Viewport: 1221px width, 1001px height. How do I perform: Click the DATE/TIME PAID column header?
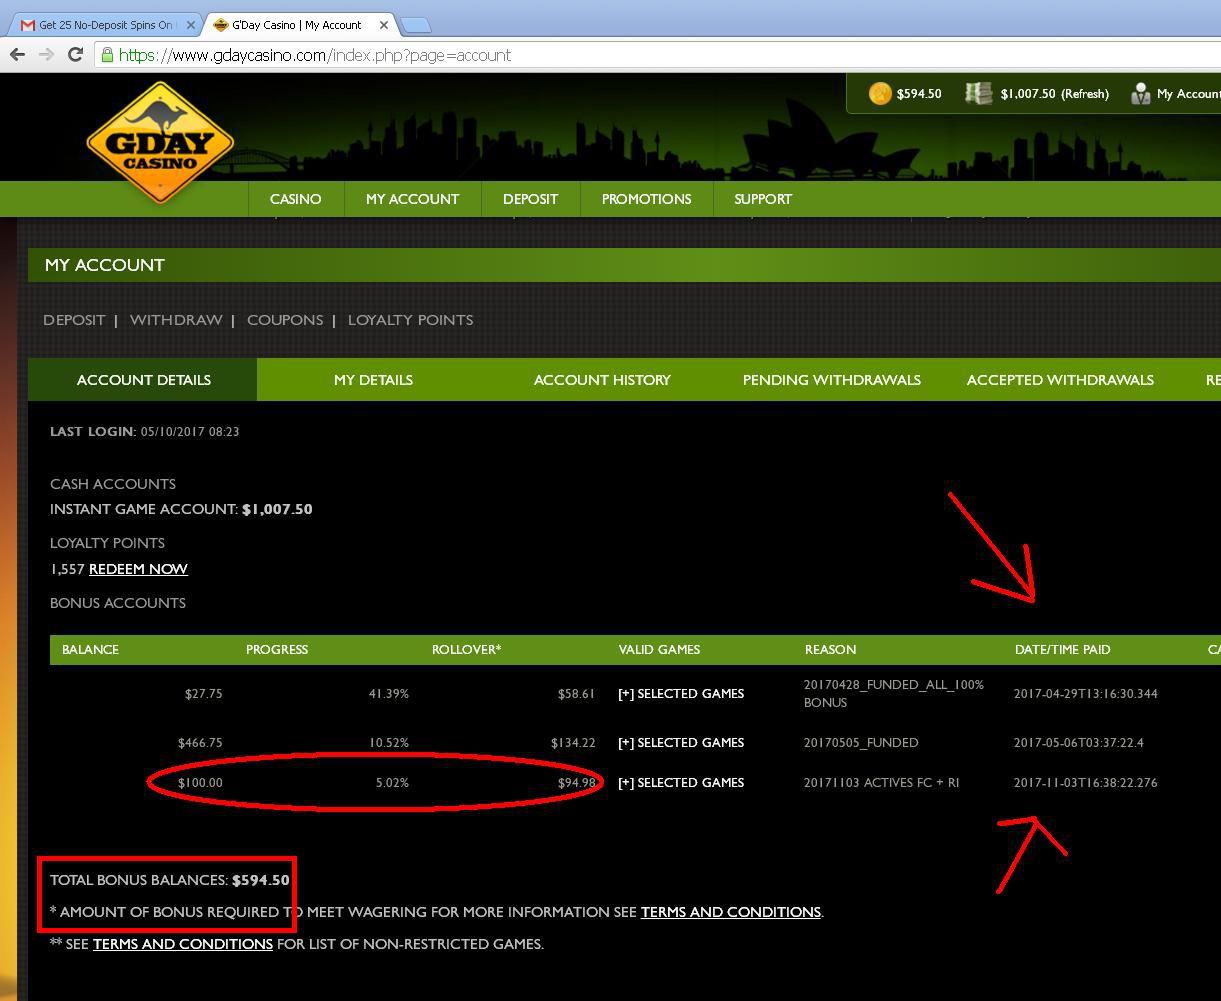point(1062,650)
